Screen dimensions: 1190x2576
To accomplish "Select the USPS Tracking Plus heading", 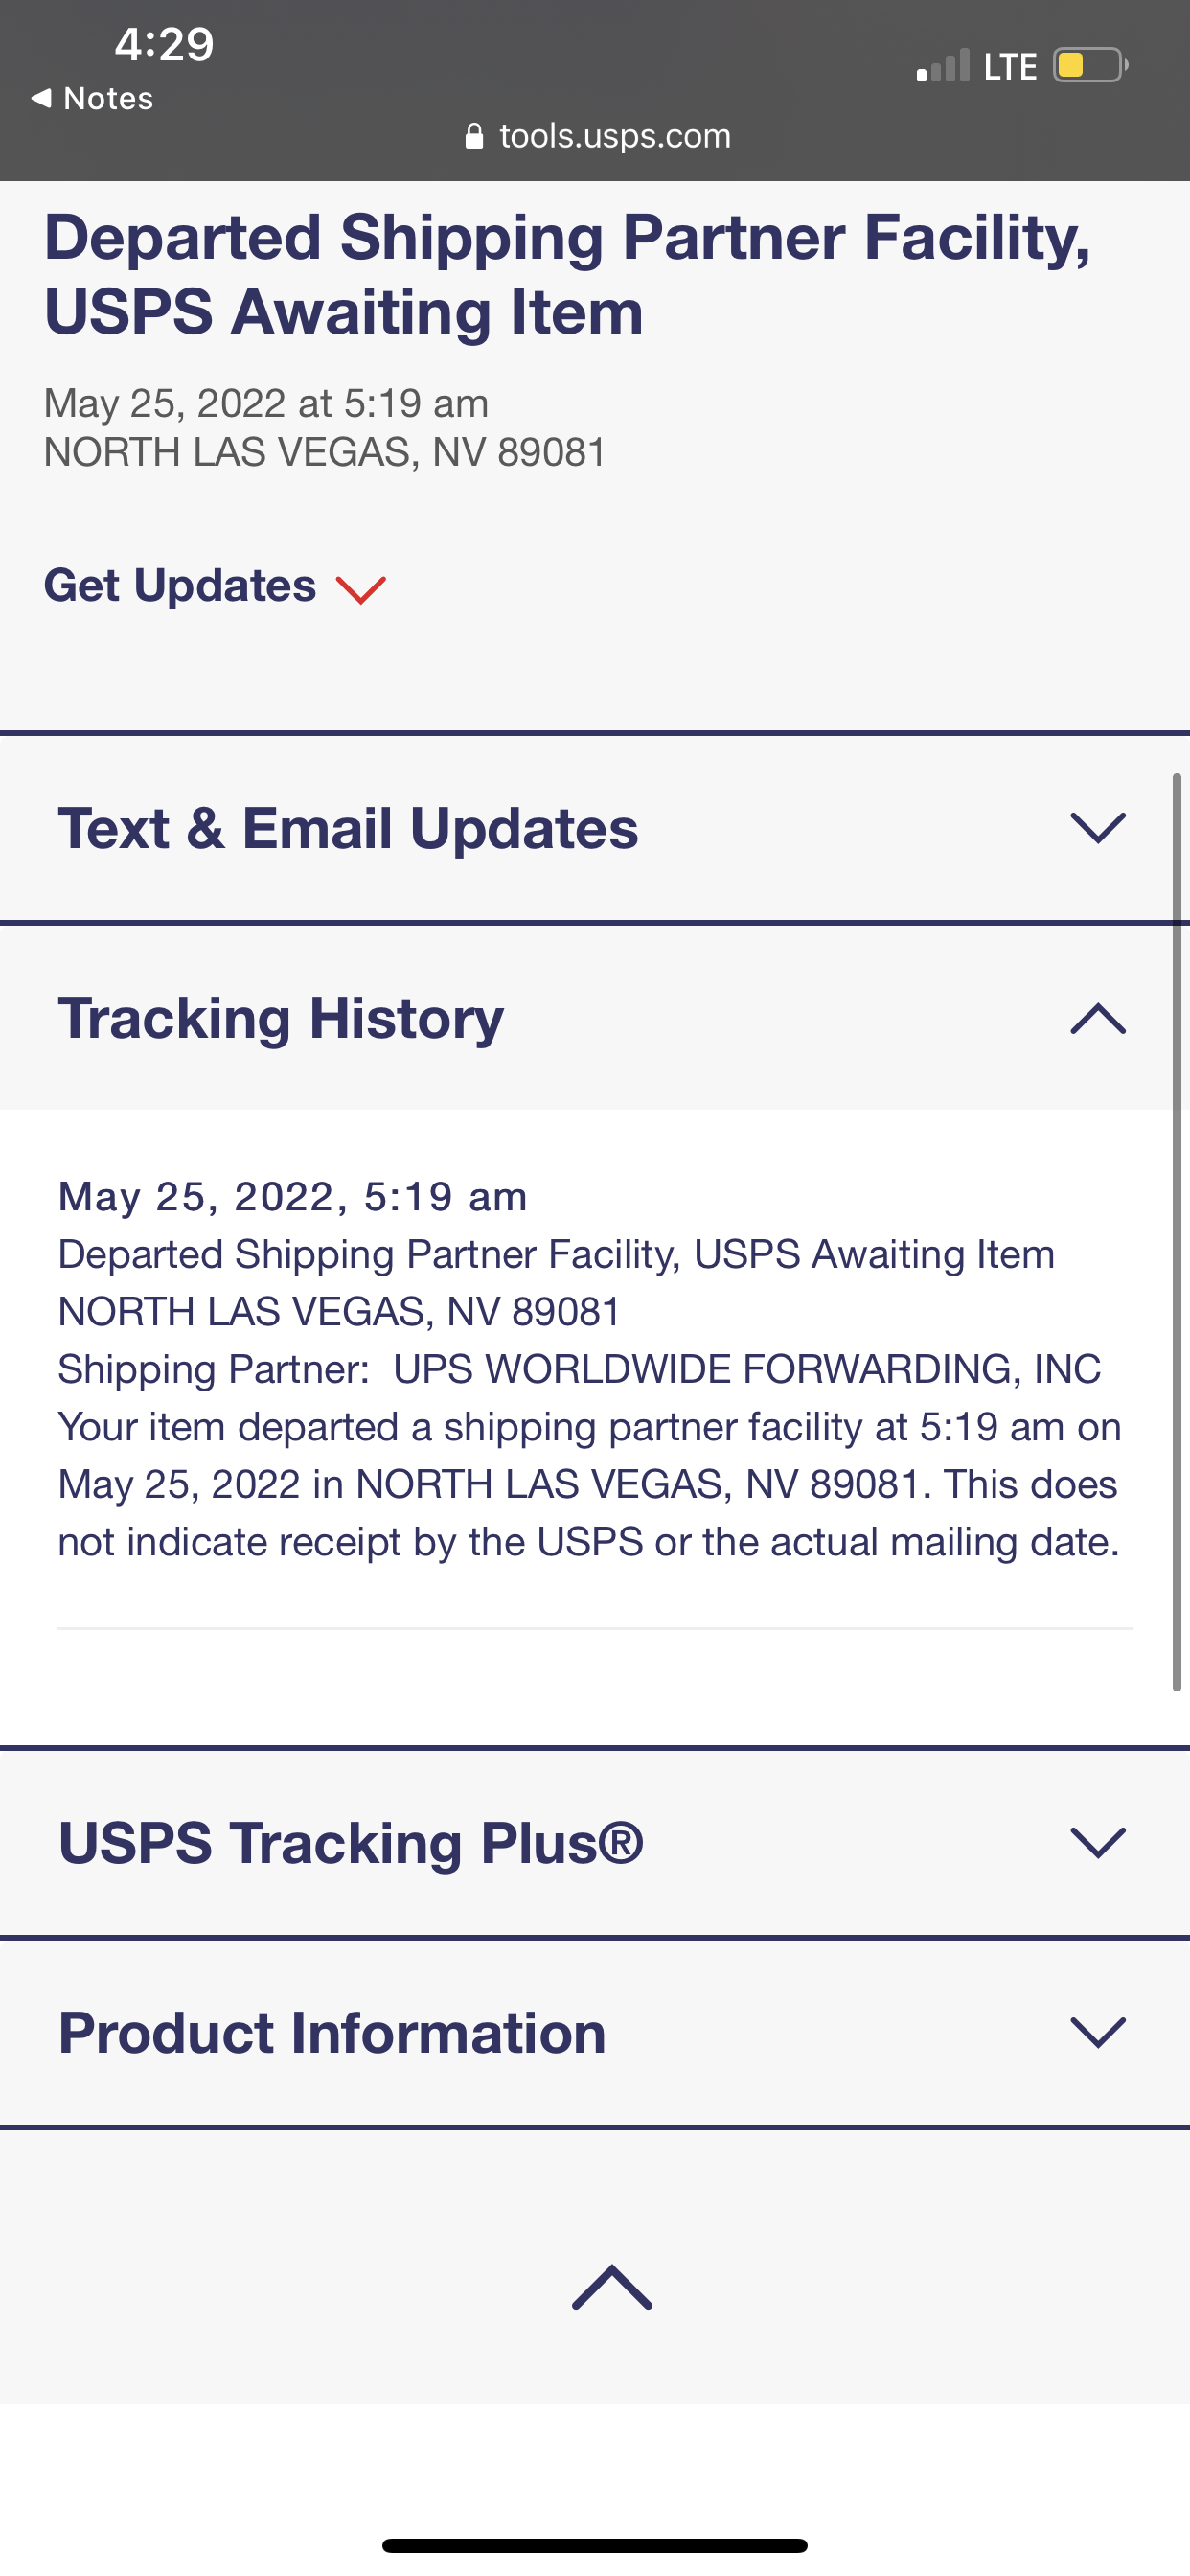I will coord(351,1842).
